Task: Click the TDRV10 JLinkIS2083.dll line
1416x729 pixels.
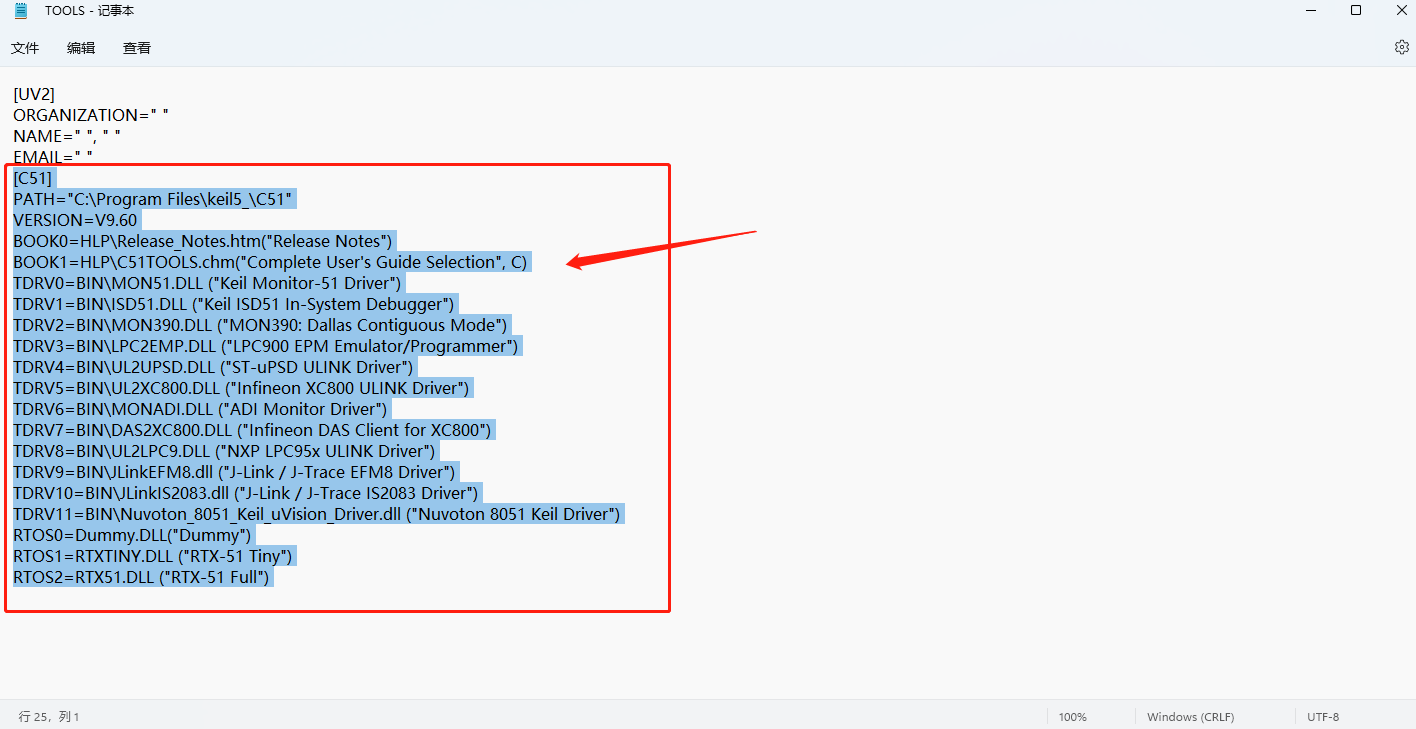Action: tap(248, 493)
